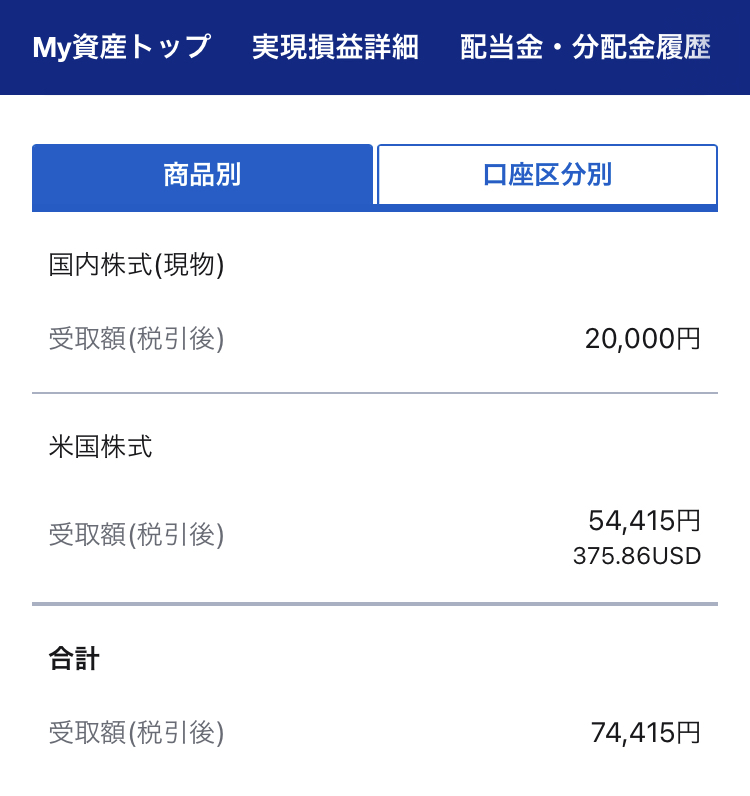Click the blue underline beneath the 口座区分別 tab
Viewport: 750px width, 796px height.
point(547,208)
